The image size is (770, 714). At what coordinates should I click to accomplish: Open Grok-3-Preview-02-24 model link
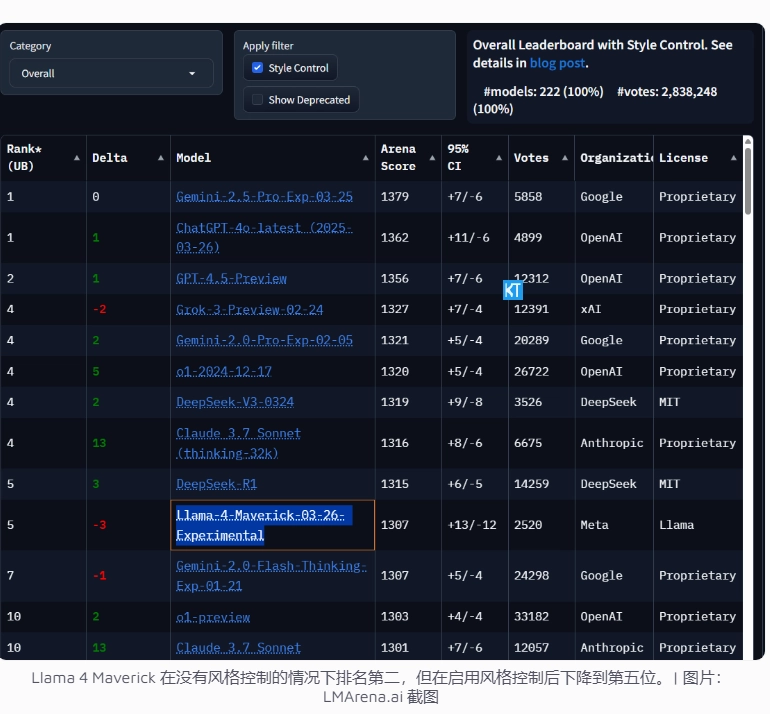coord(250,310)
